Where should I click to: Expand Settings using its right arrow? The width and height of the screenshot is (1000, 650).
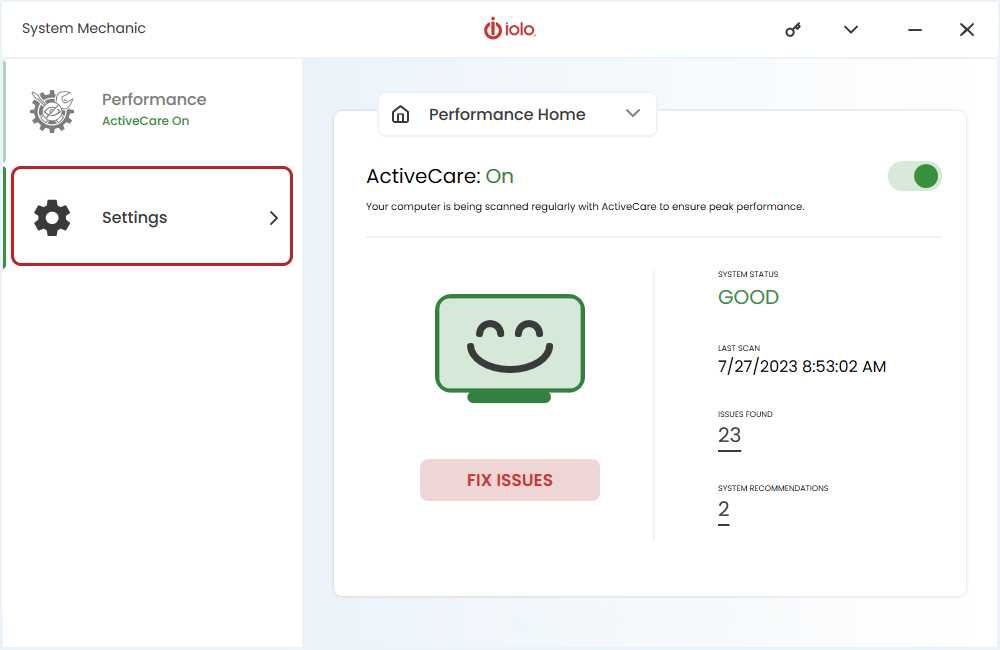pyautogui.click(x=274, y=218)
